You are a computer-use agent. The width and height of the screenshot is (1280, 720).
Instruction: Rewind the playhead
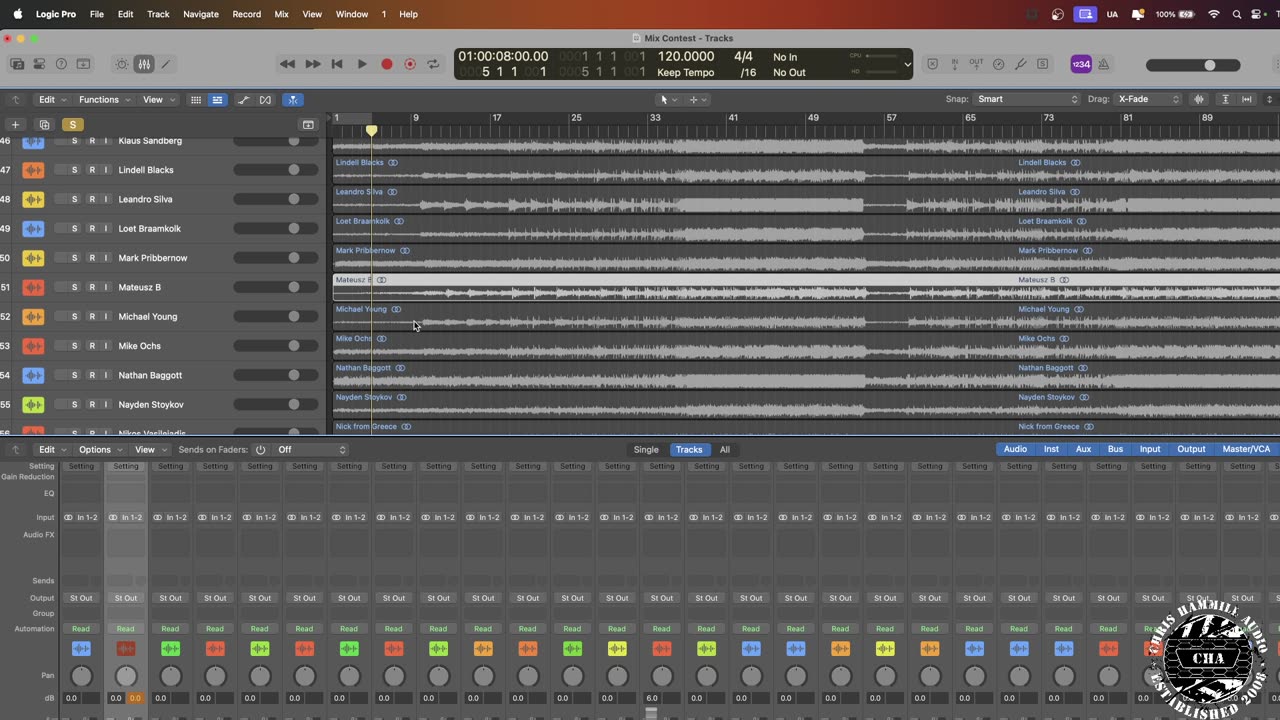[x=287, y=64]
